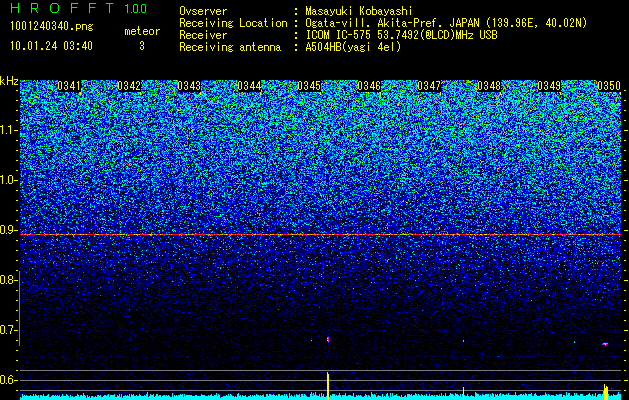The height and width of the screenshot is (400, 629).
Task: Click the 0342 time marker label
Action: point(129,86)
